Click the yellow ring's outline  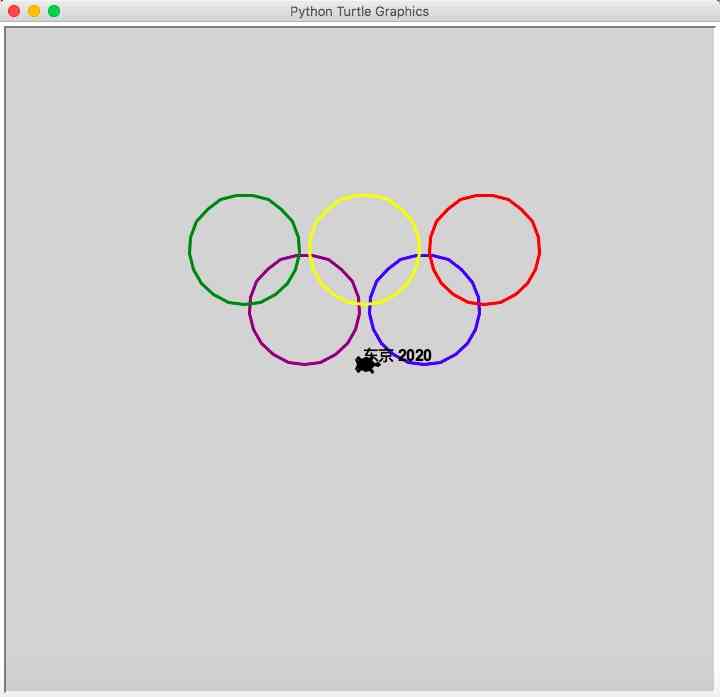[x=365, y=196]
